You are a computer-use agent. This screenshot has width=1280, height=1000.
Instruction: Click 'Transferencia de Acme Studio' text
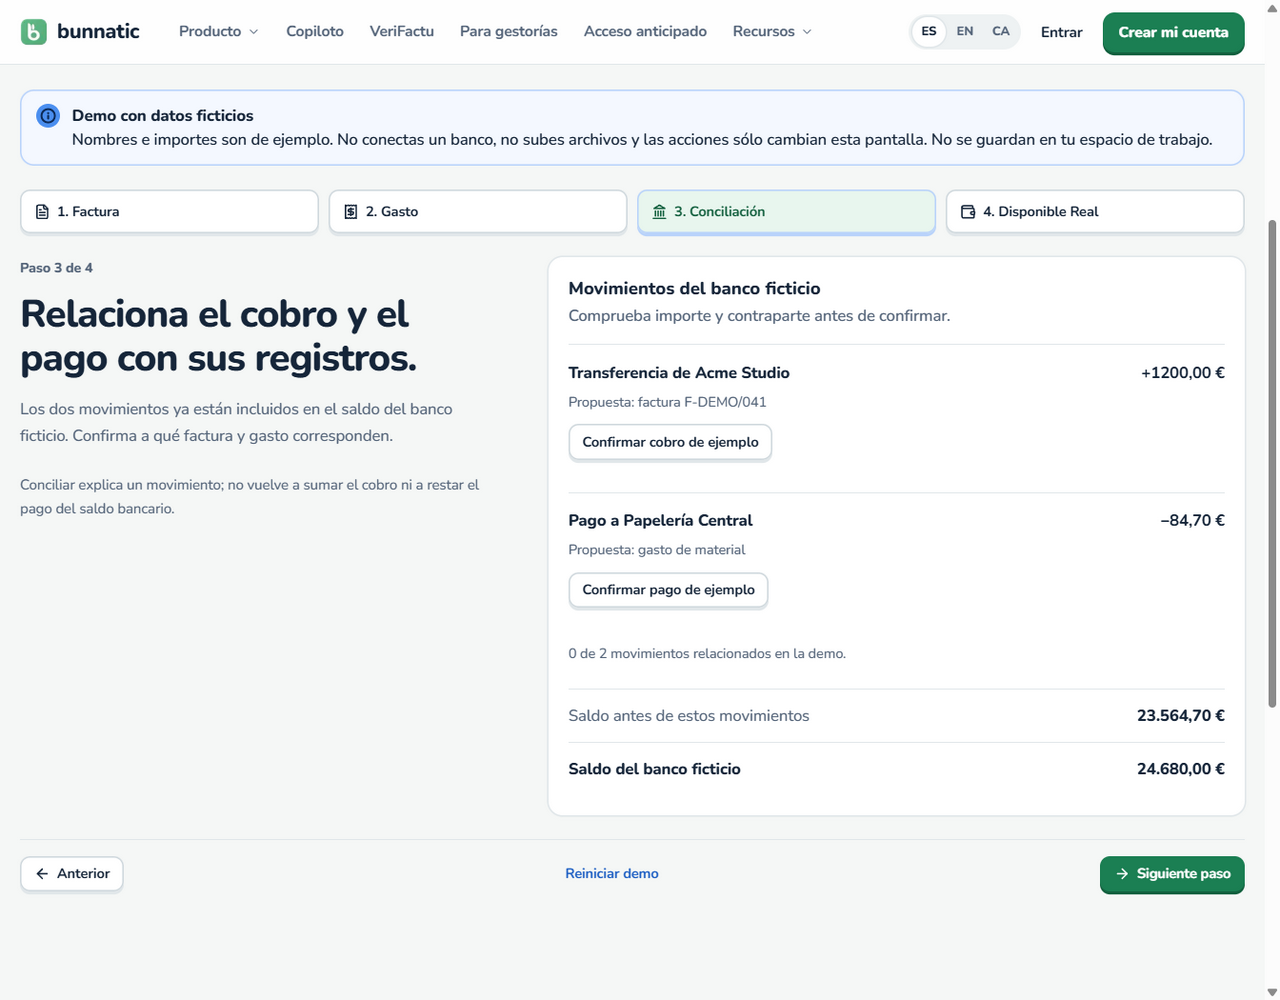coord(679,373)
